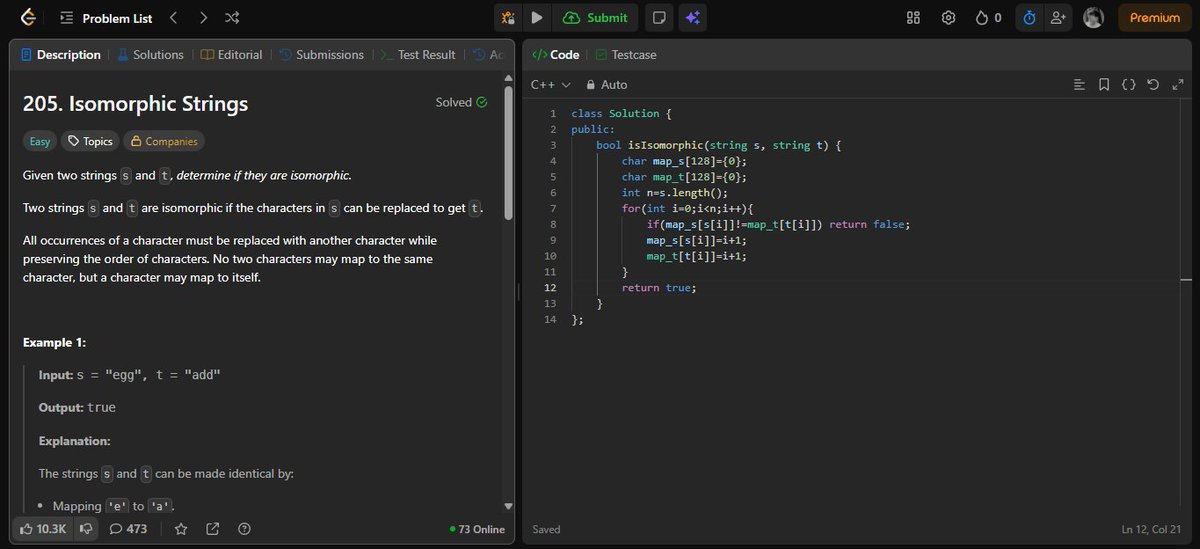Click the Example 1: heading

[x=54, y=342]
